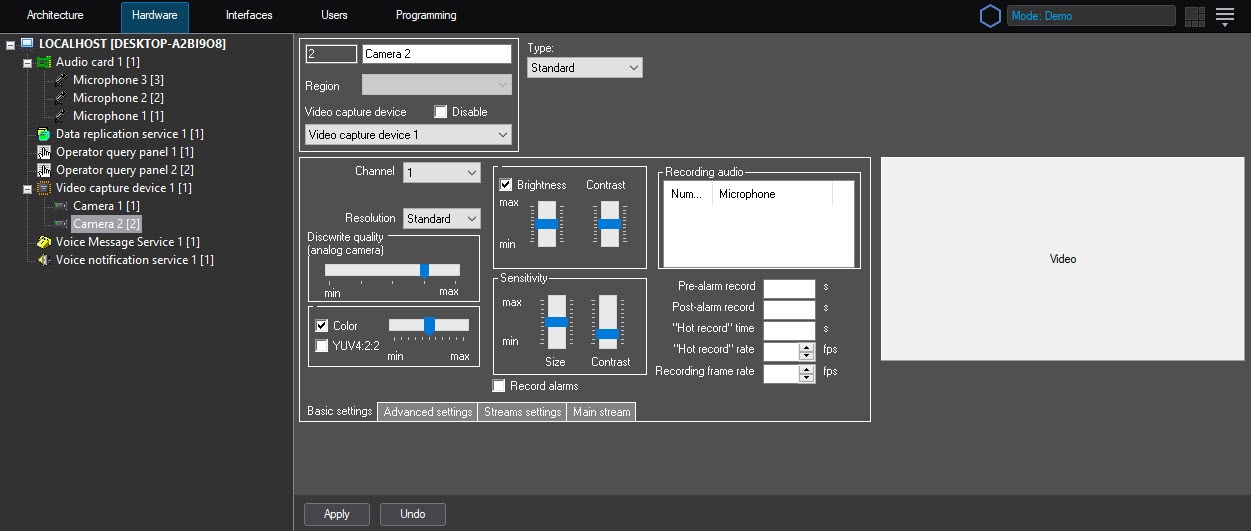1251x531 pixels.
Task: Collapse the Video capture device 1 tree node
Action: pyautogui.click(x=28, y=188)
